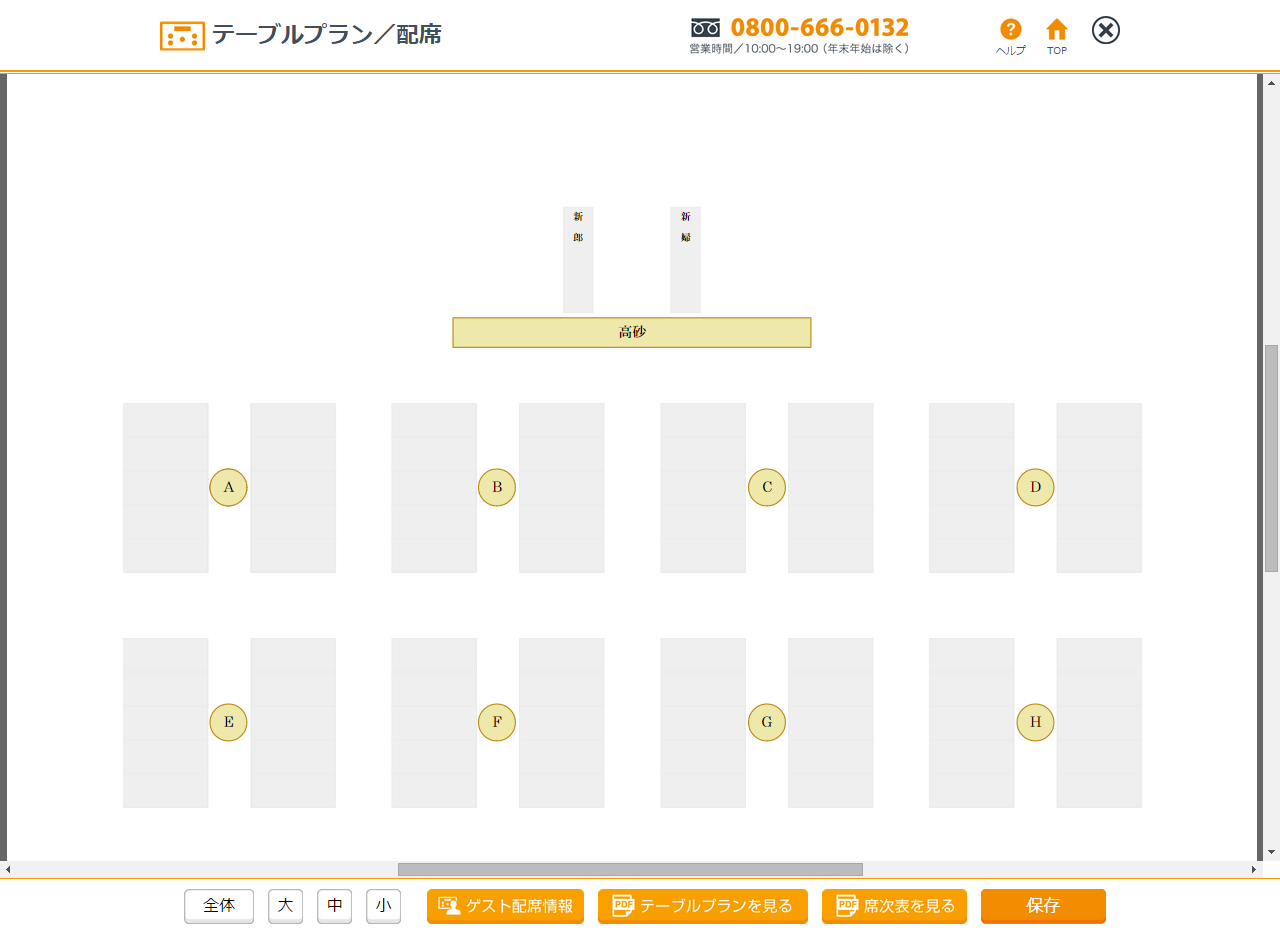The image size is (1280, 939).
Task: Set zoom to 全体 view
Action: [219, 906]
